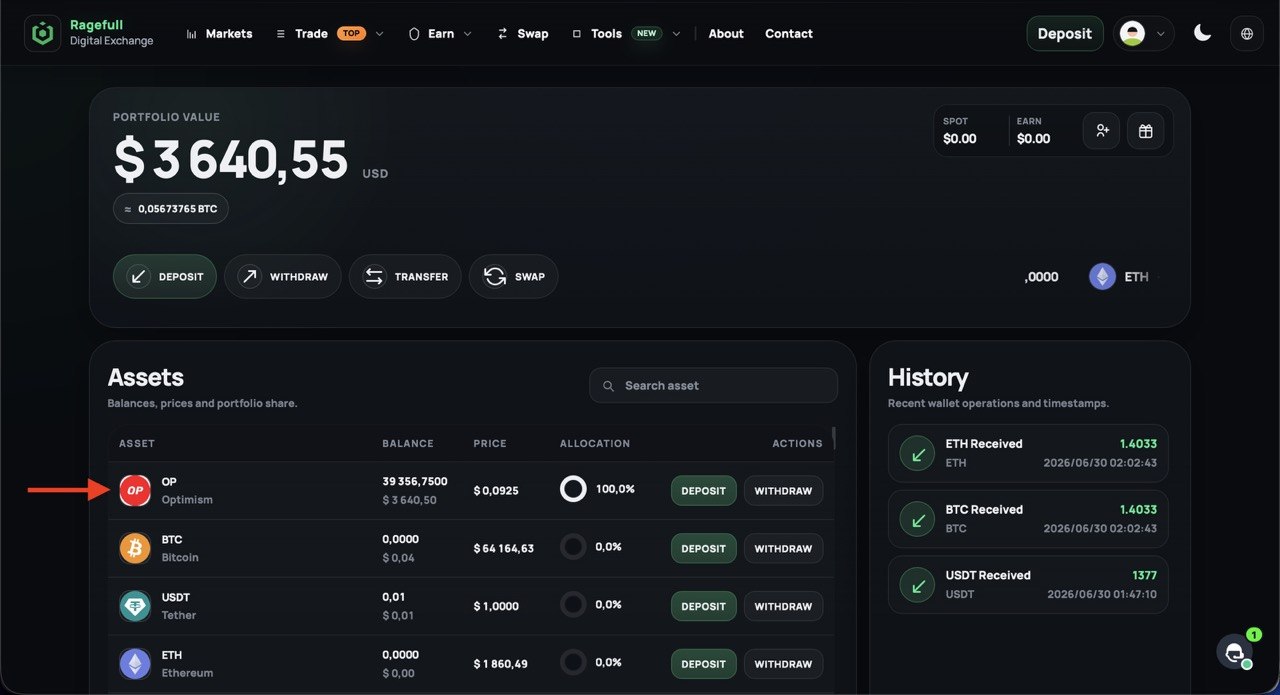Deposit into the USDT asset
Viewport: 1280px width, 695px height.
704,606
